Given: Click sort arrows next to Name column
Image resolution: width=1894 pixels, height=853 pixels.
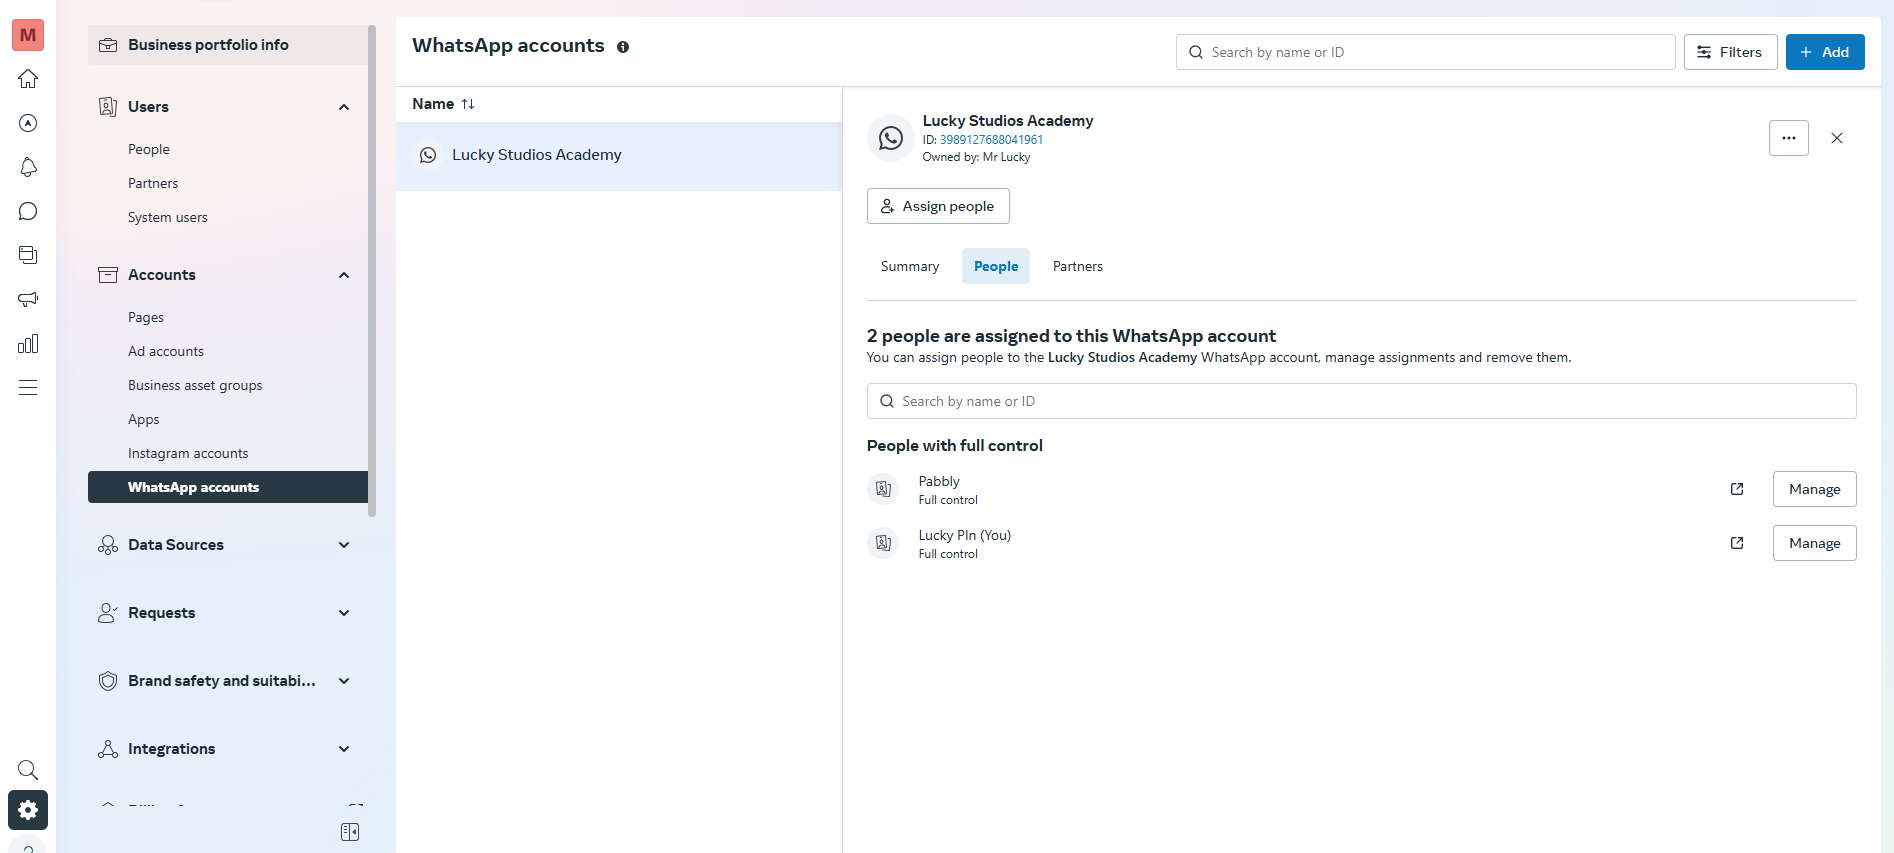Looking at the screenshot, I should pyautogui.click(x=468, y=104).
